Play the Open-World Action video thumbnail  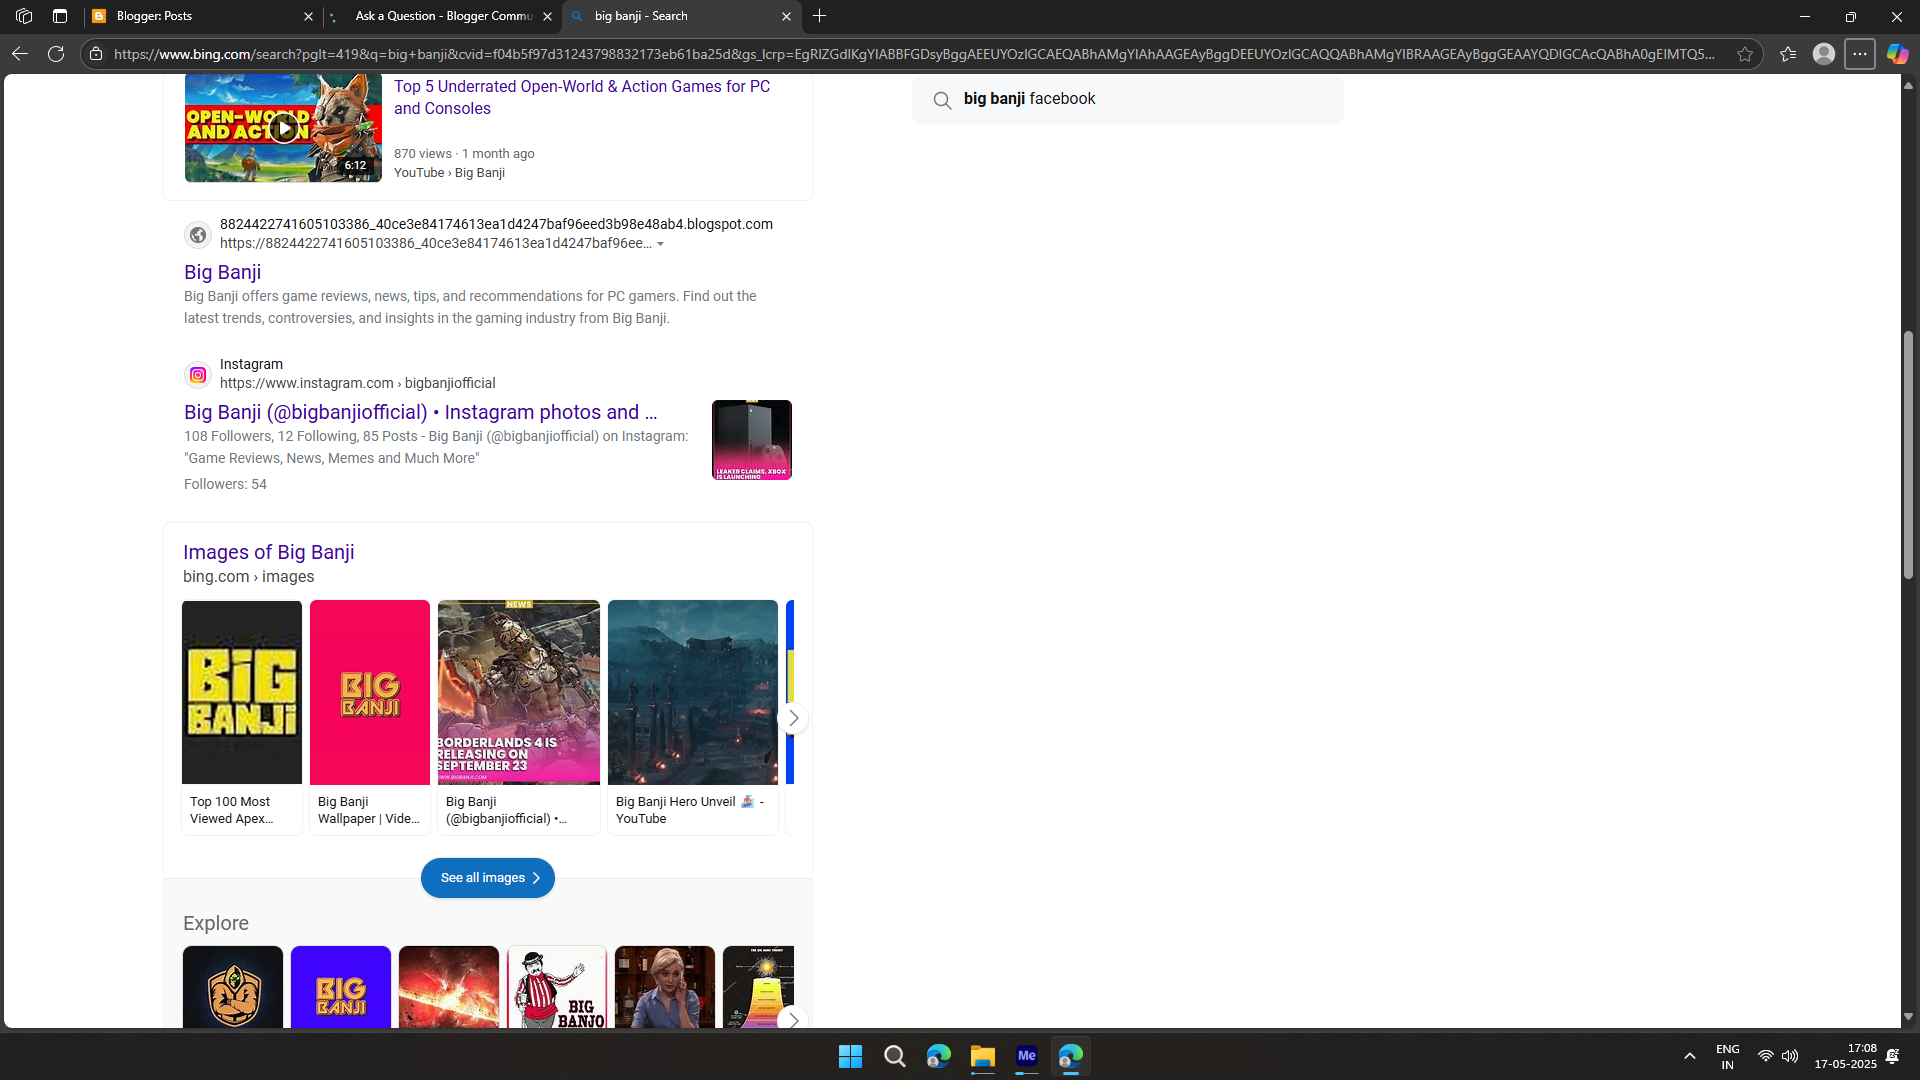tap(284, 128)
